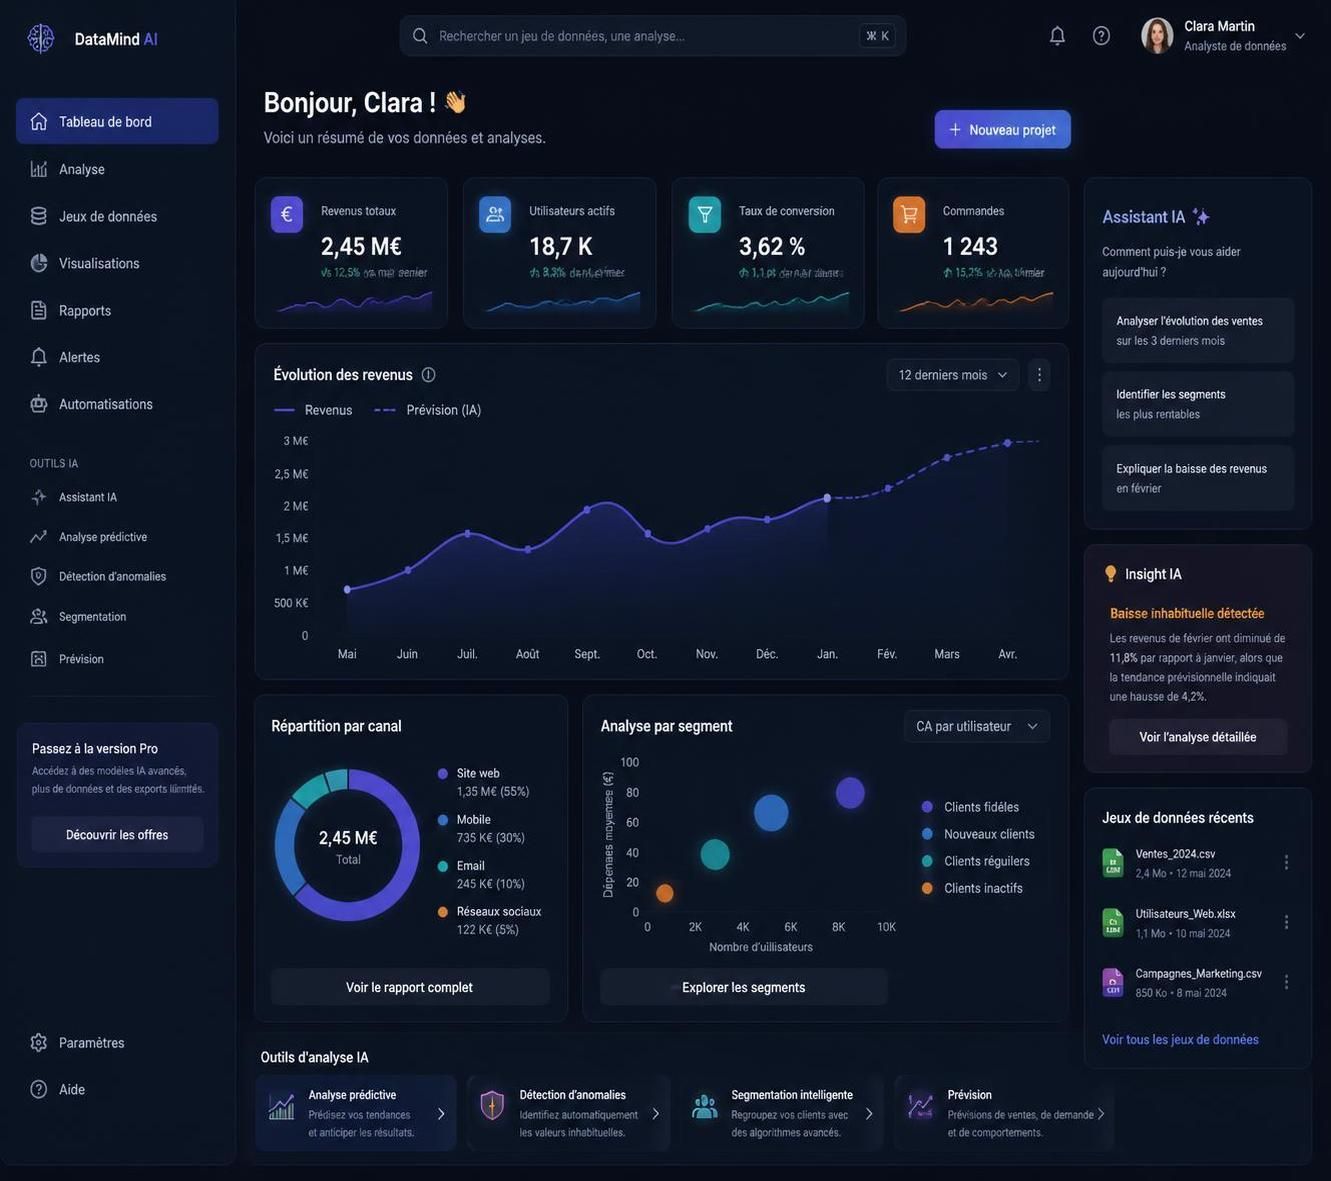Viewport: 1331px width, 1181px height.
Task: Open the CA par utilisateur dropdown
Action: [x=976, y=726]
